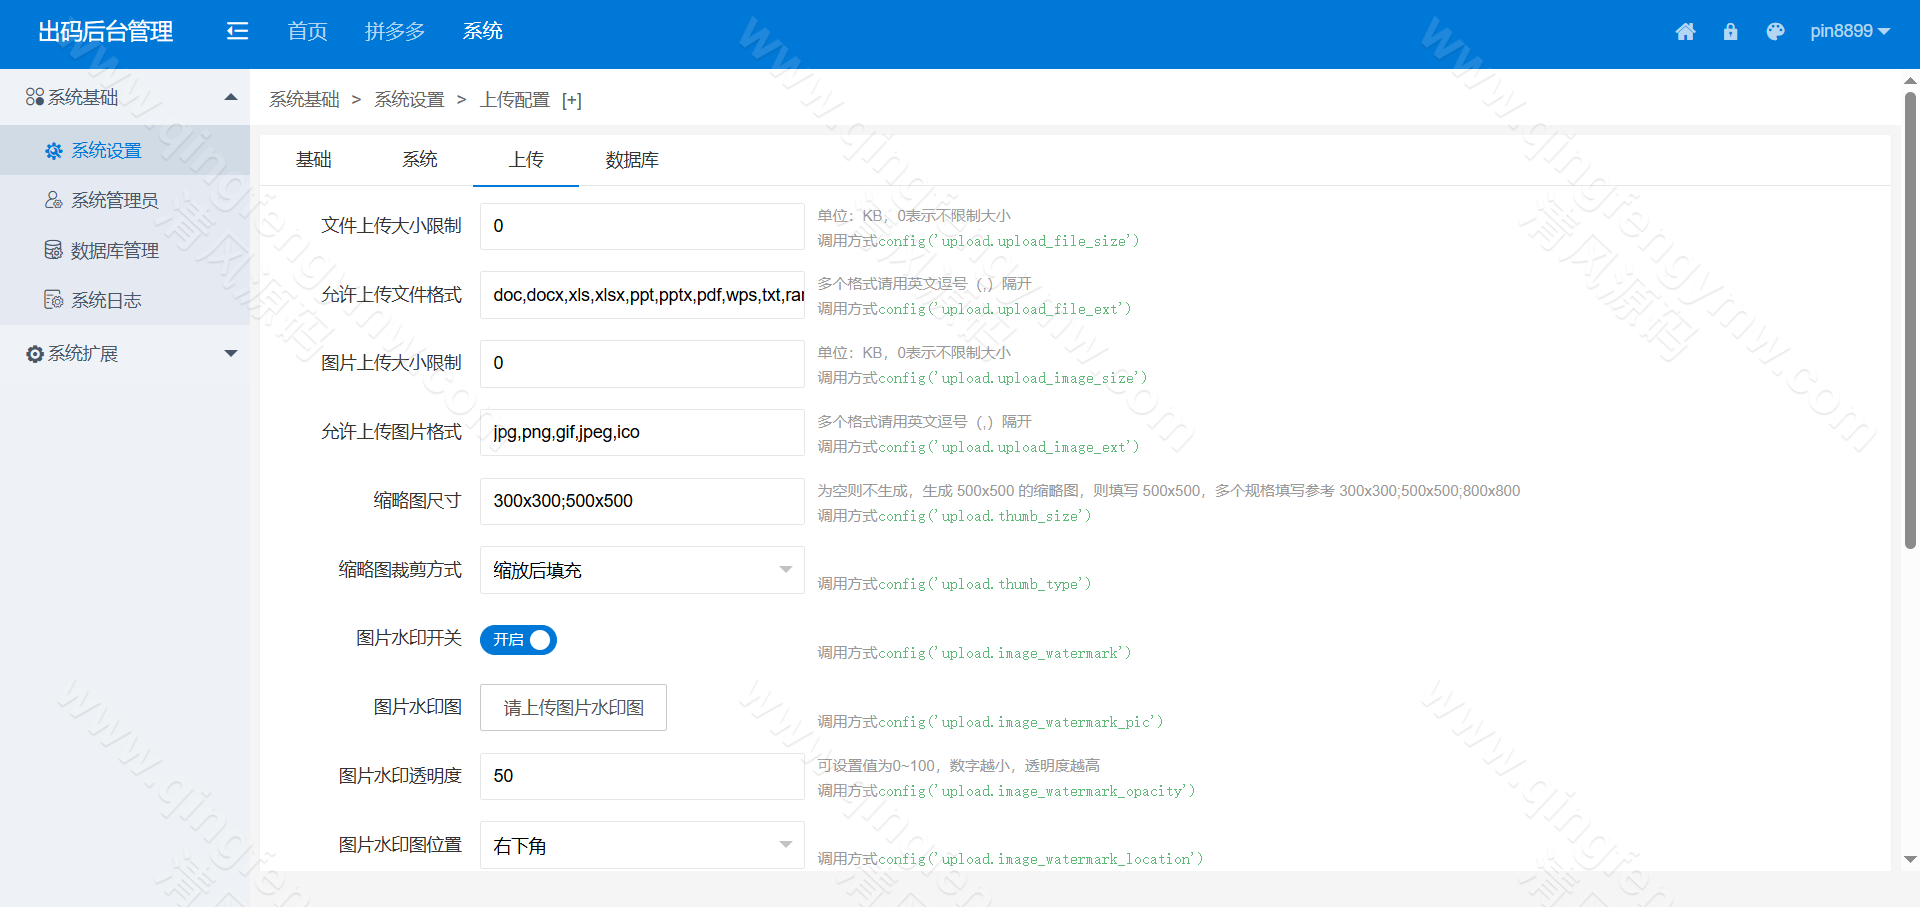Open 拼多多 in the top navigation
Screen dimensions: 1920x907
(395, 31)
